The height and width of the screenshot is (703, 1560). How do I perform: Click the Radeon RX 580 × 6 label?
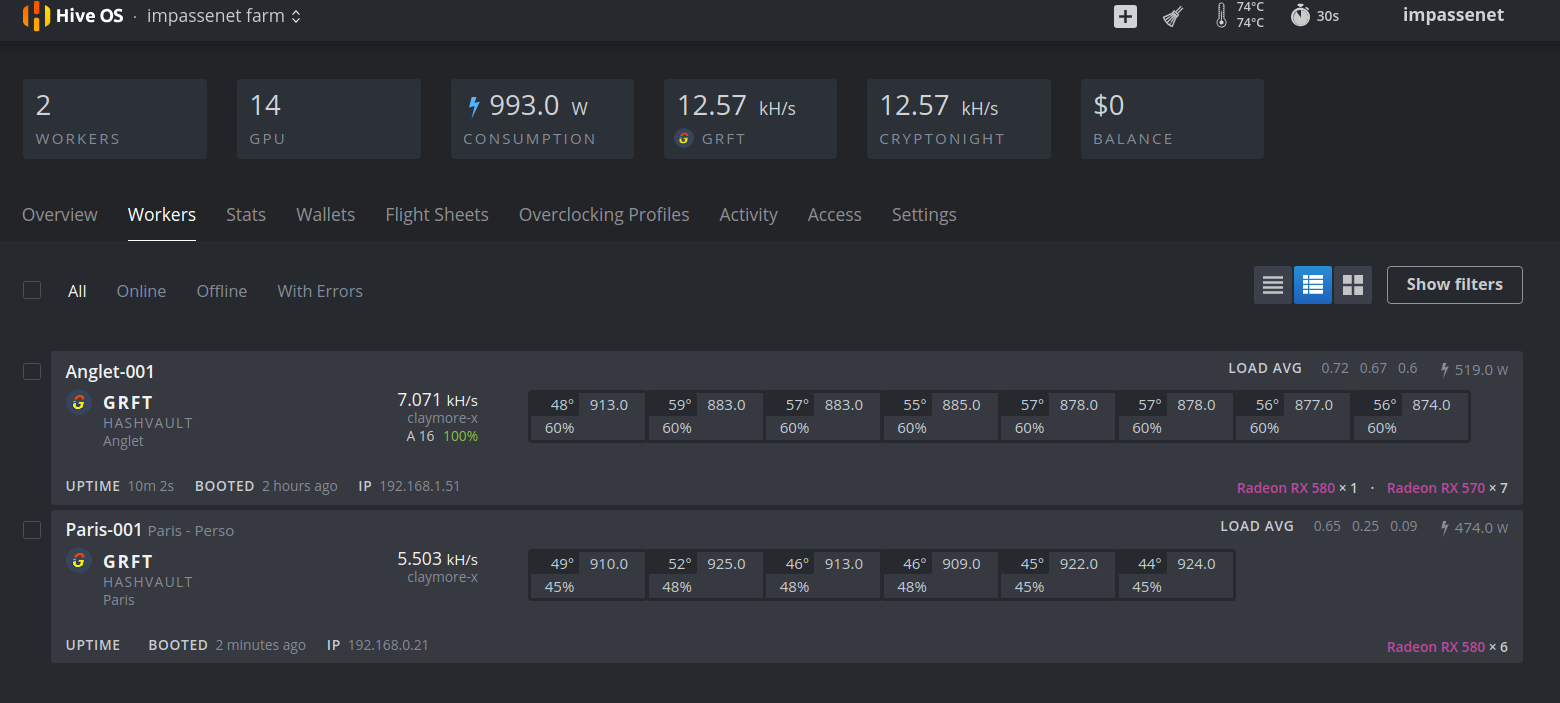(x=1447, y=647)
